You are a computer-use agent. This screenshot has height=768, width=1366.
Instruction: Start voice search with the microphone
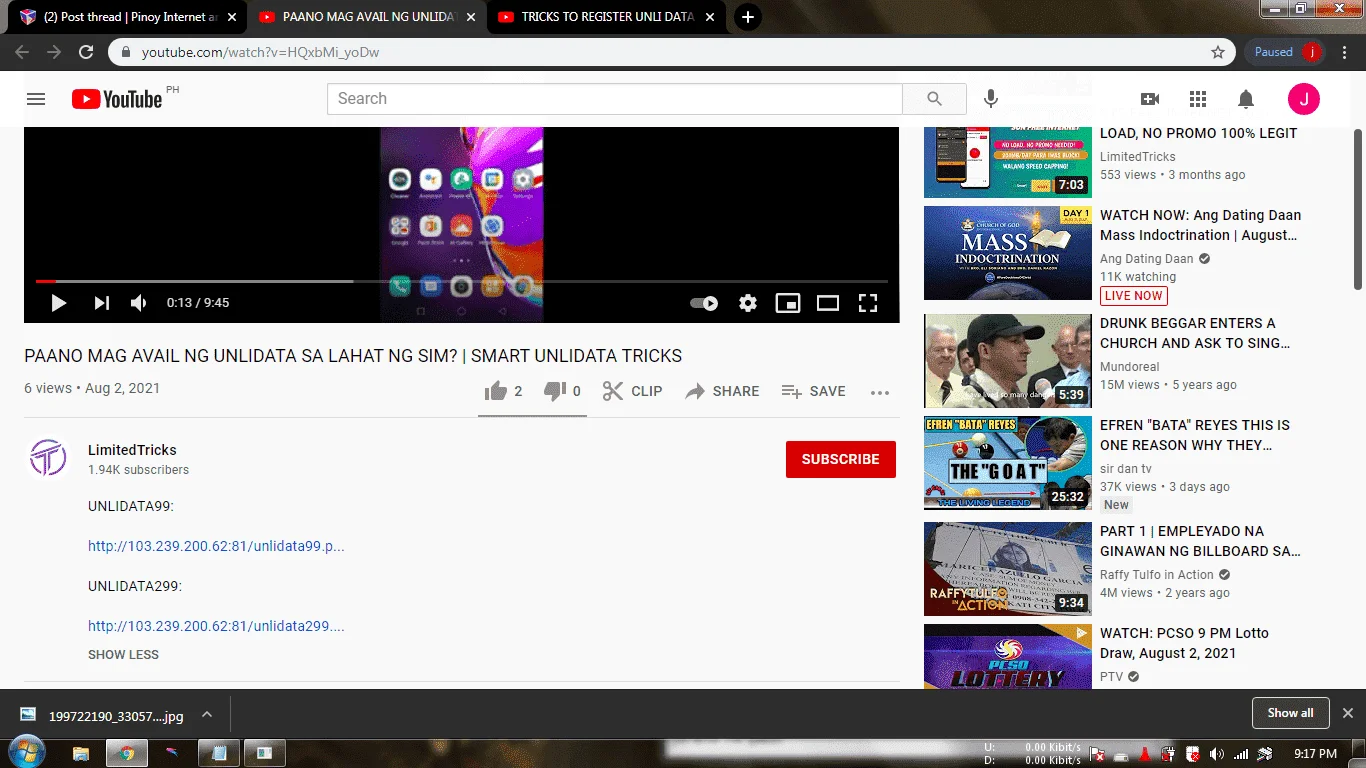991,99
